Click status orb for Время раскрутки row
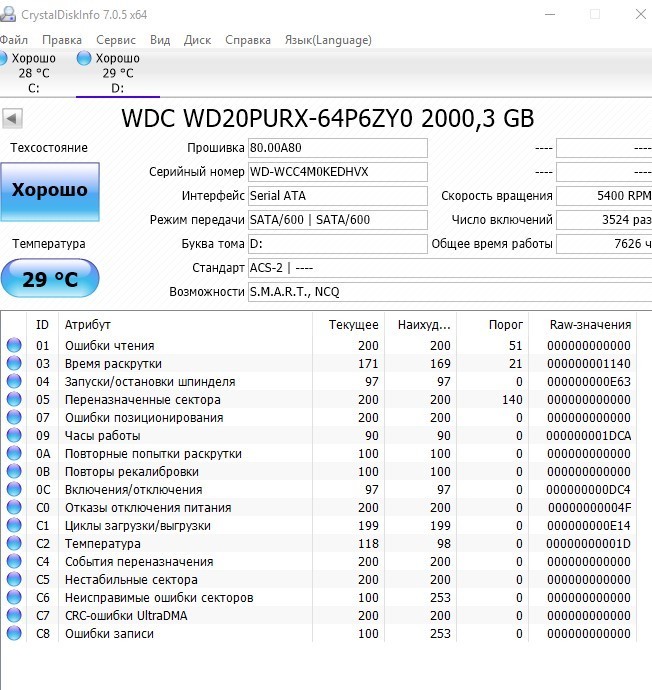This screenshot has width=652, height=690. (x=14, y=363)
